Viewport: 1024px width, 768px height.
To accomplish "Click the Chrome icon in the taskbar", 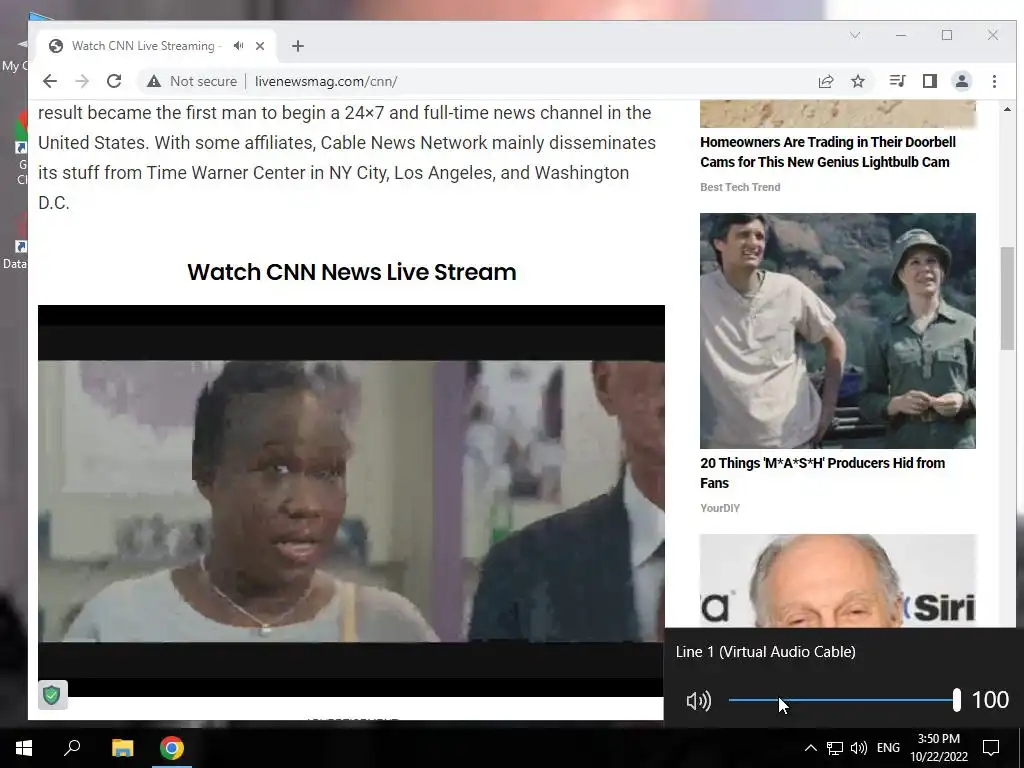I will click(172, 748).
